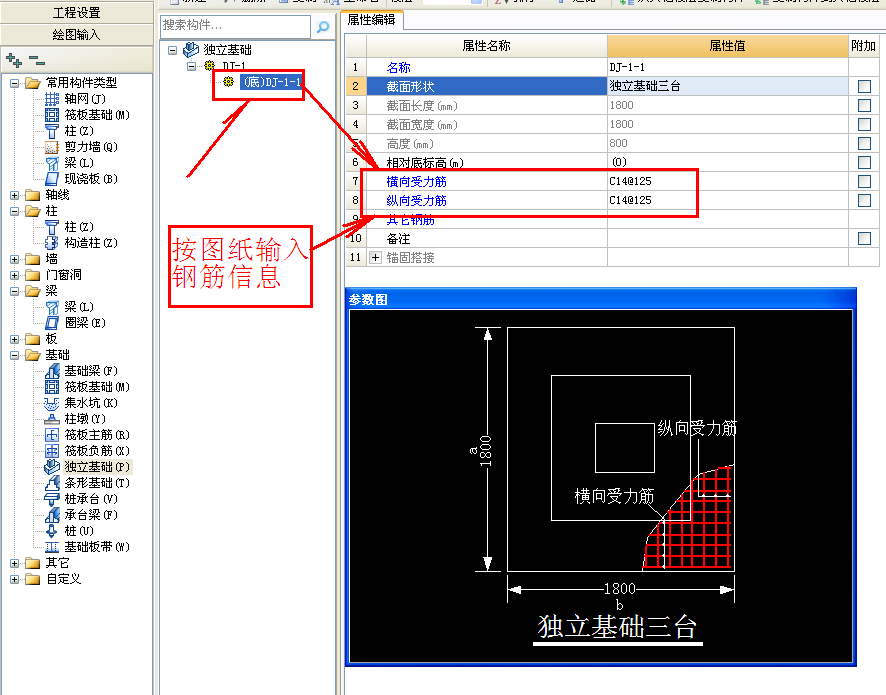This screenshot has height=695, width=886.
Task: Click the collapse-all minus icon
Action: coord(37,59)
